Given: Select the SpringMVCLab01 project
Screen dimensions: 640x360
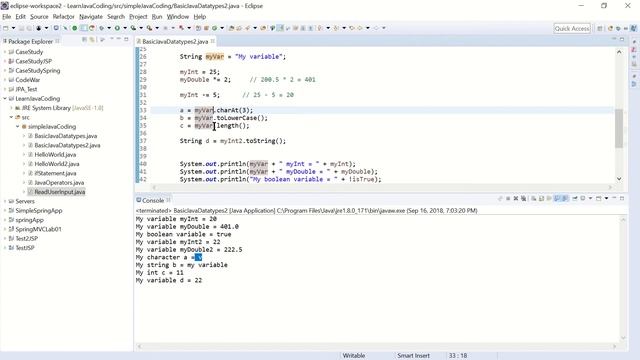Looking at the screenshot, I should point(38,229).
